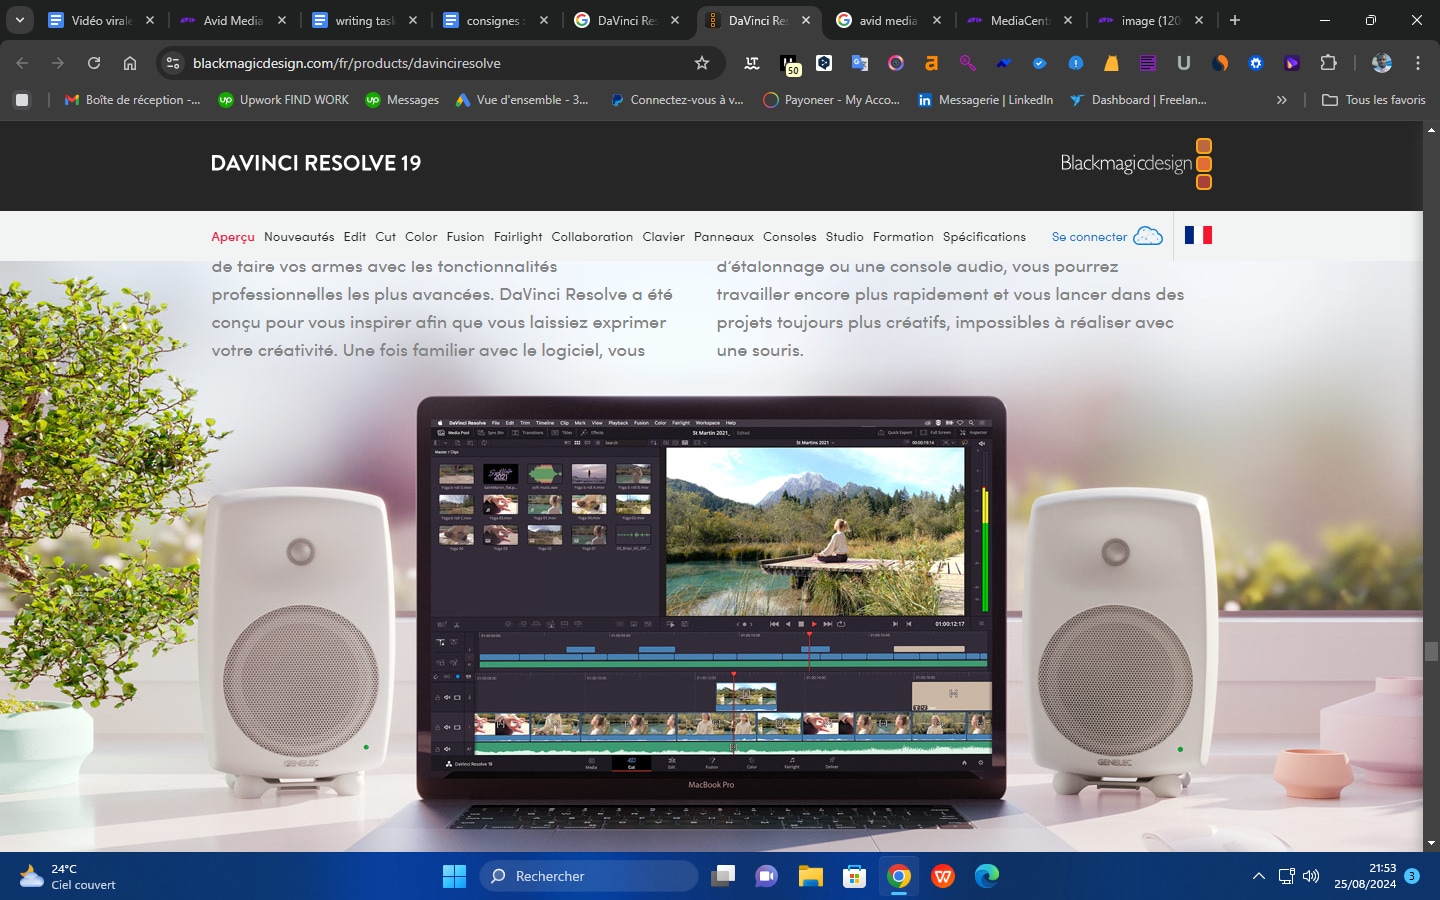
Task: Open the browser home page
Action: [x=130, y=63]
